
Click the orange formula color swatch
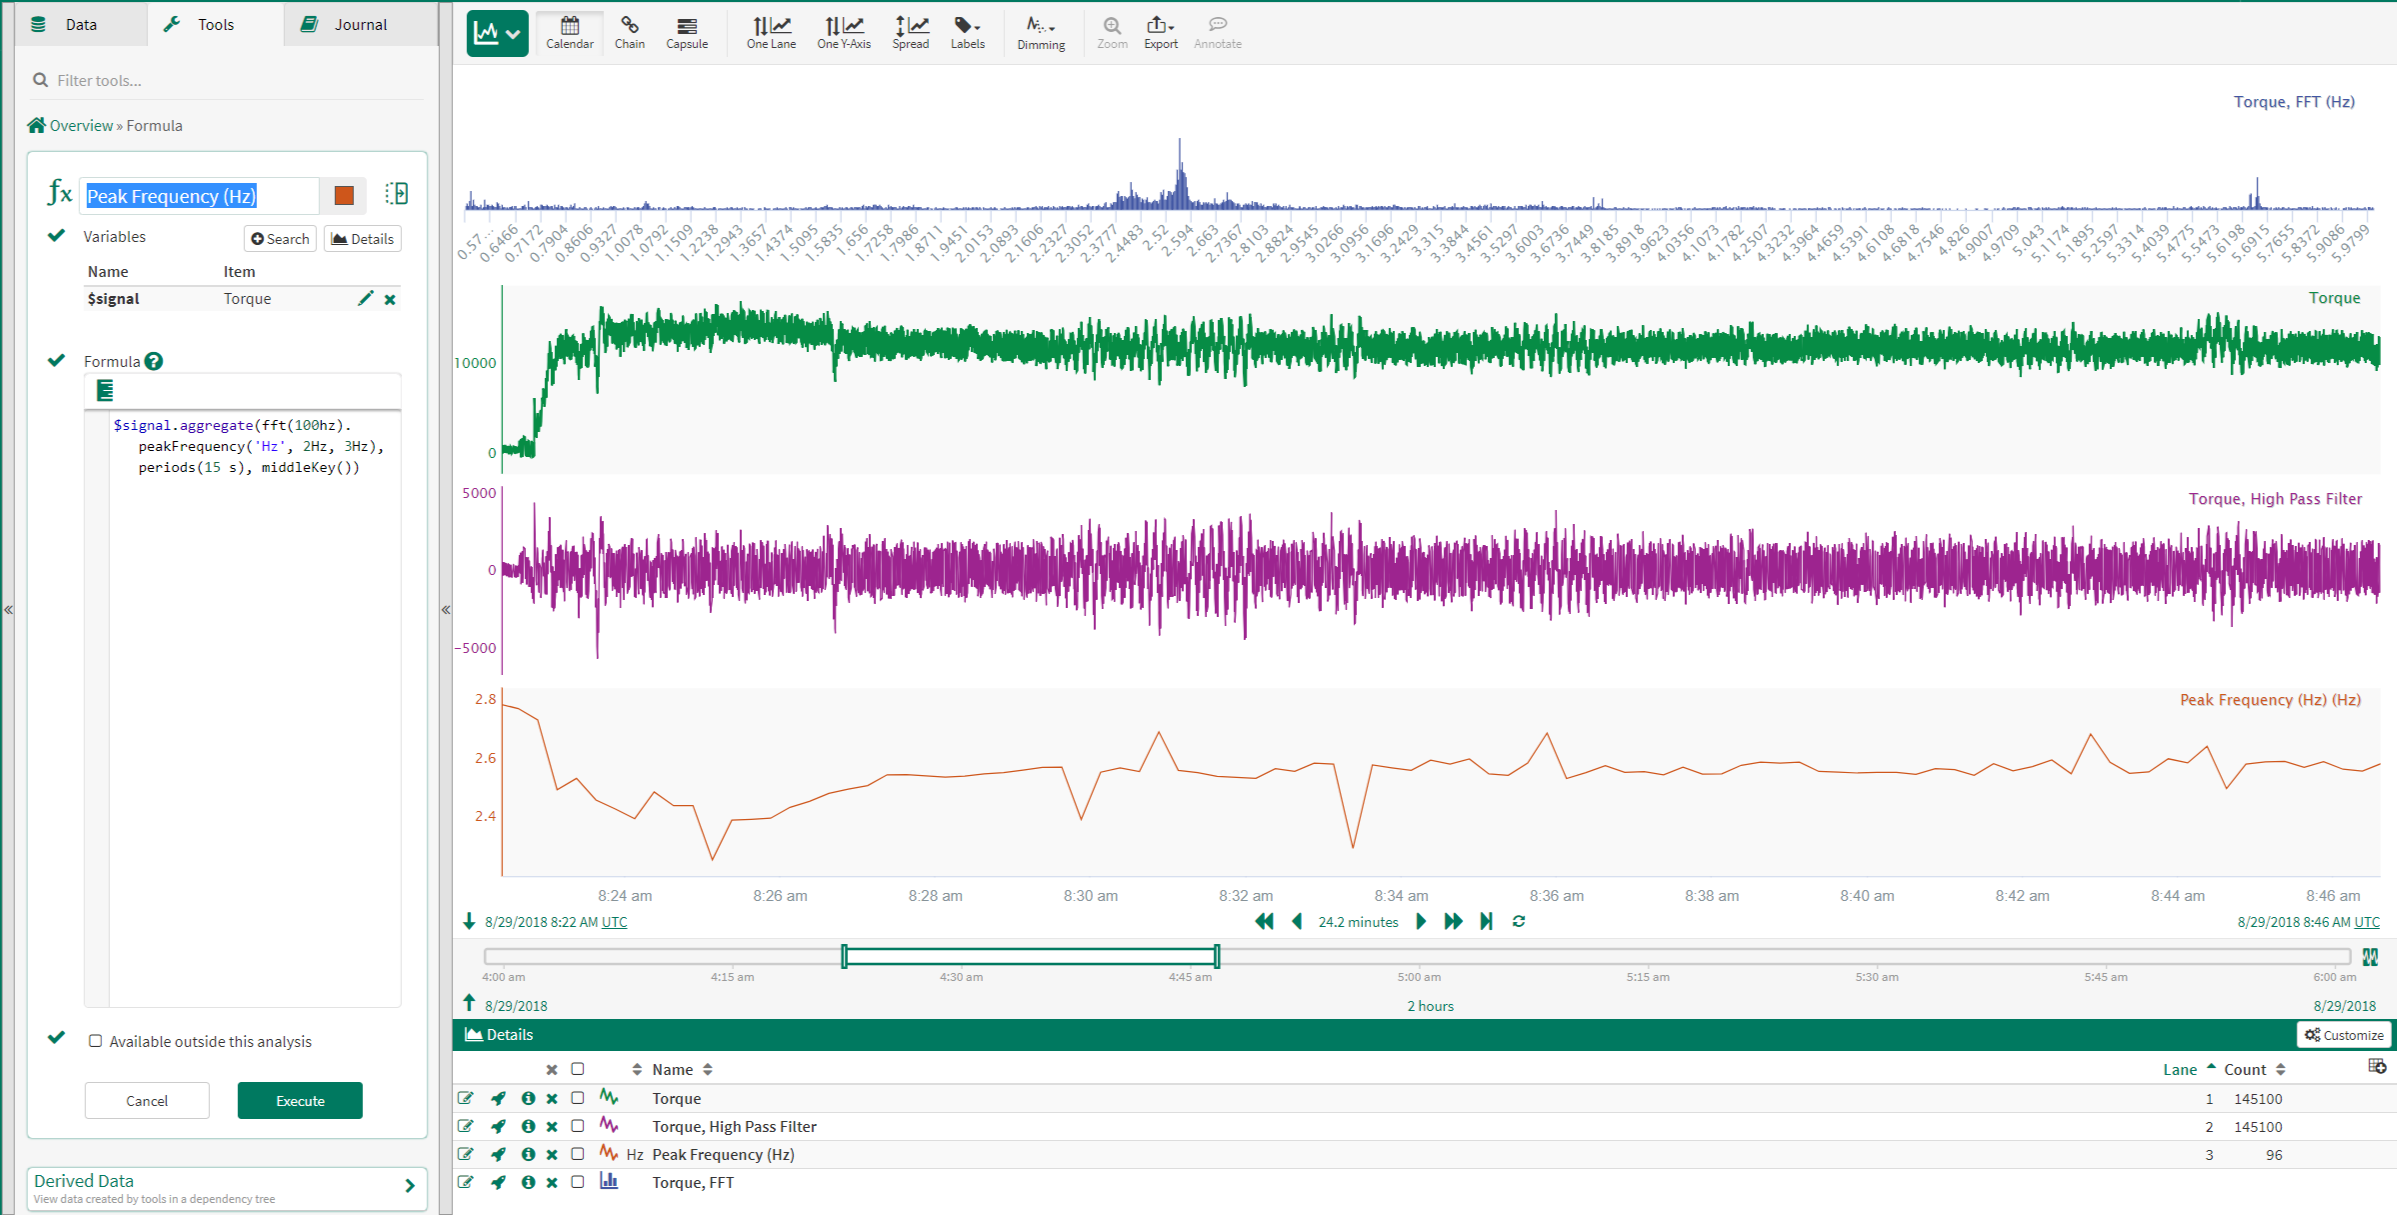point(344,195)
